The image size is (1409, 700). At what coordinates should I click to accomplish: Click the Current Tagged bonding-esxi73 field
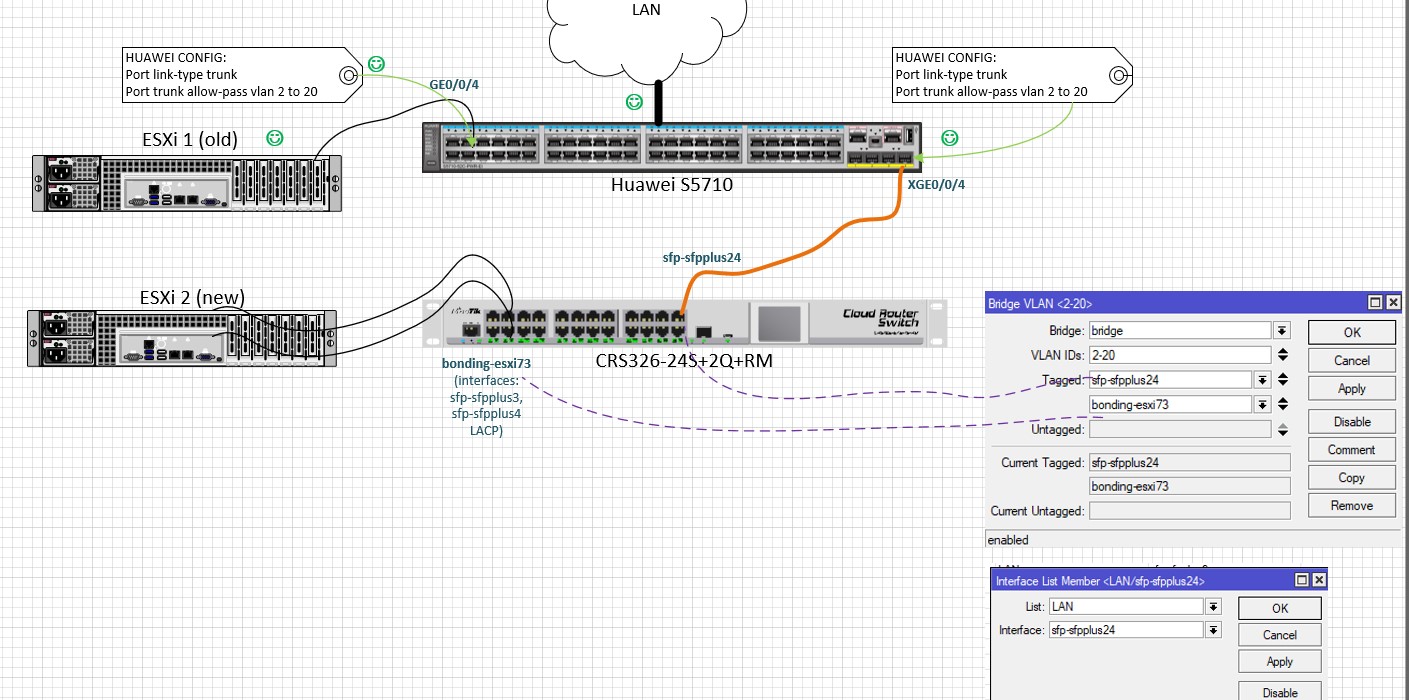pyautogui.click(x=1189, y=486)
